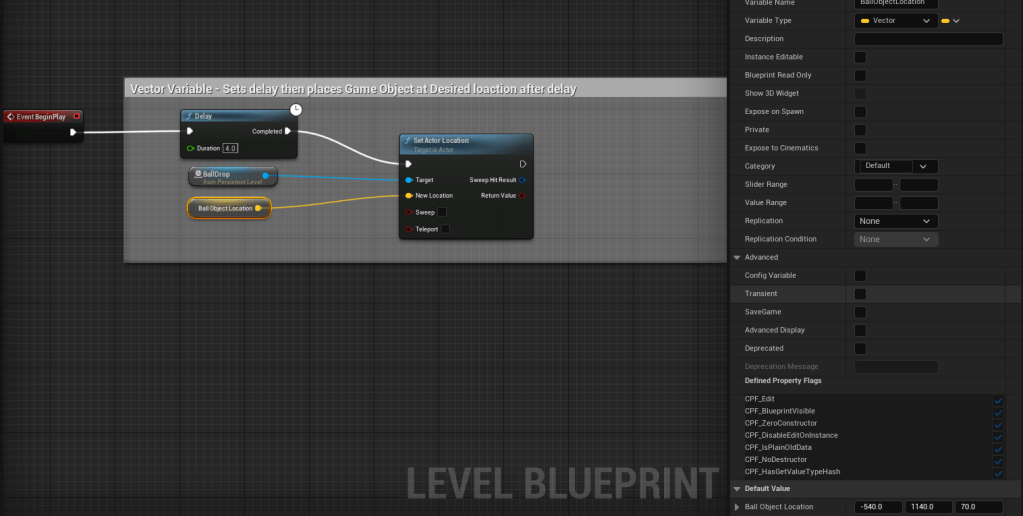The height and width of the screenshot is (516, 1023).
Task: Toggle the Teleport checkbox on the node
Action: click(446, 229)
